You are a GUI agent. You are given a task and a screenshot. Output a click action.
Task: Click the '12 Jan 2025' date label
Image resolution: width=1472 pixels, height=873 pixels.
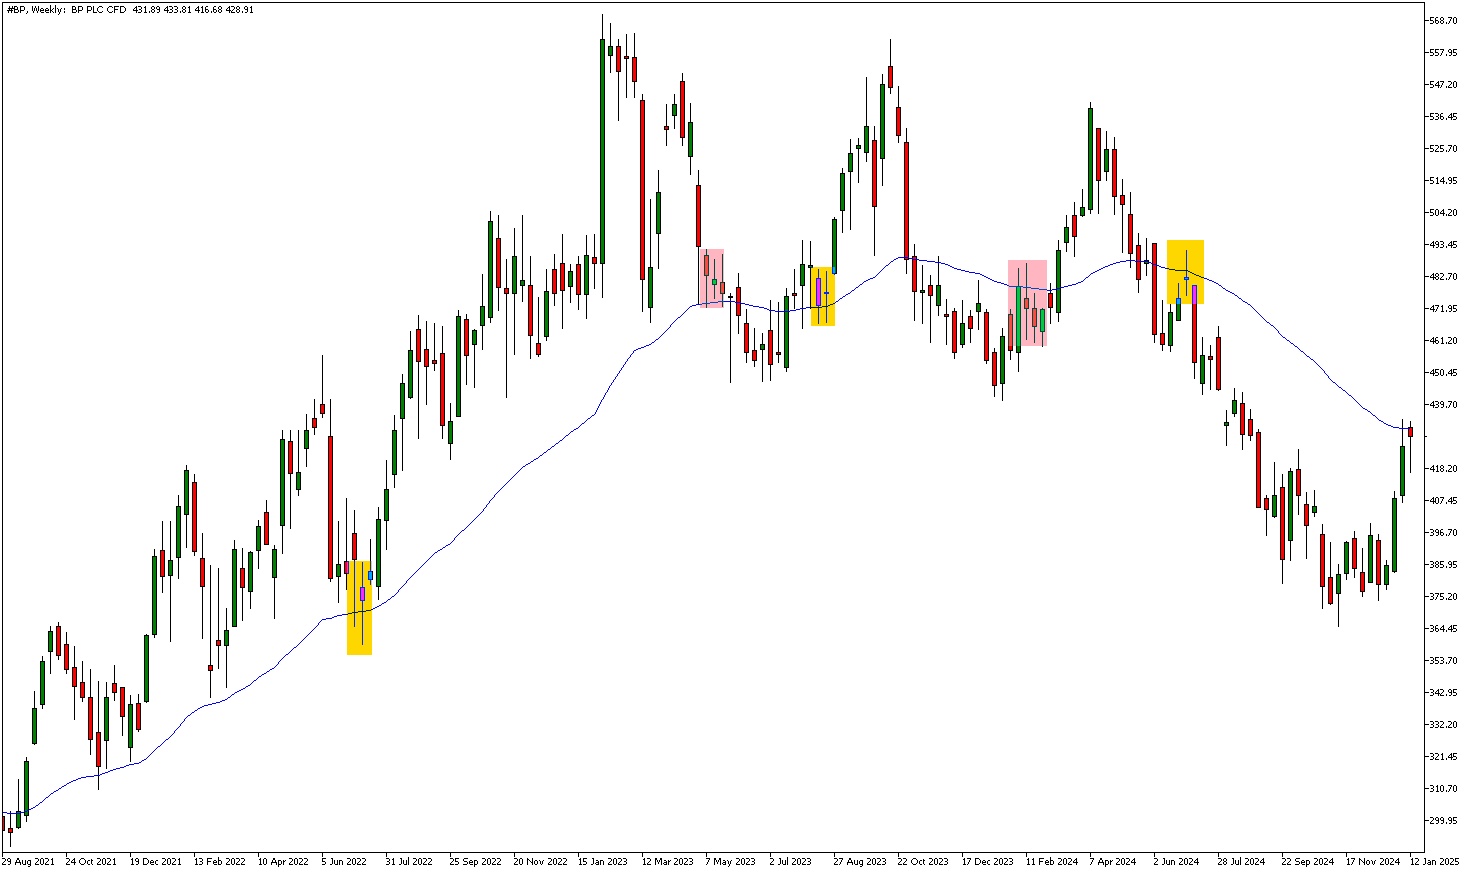pyautogui.click(x=1435, y=861)
